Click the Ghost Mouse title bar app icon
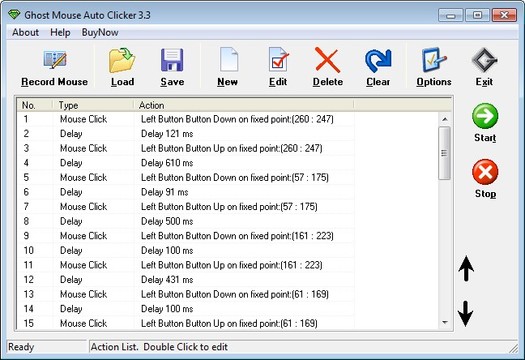Screen dimensions: 525x360 pos(14,15)
